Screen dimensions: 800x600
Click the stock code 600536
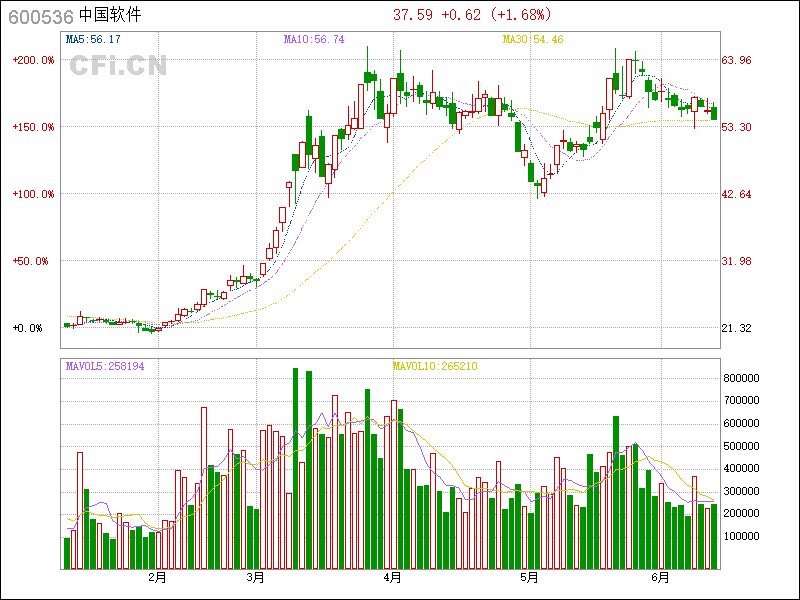tap(39, 16)
